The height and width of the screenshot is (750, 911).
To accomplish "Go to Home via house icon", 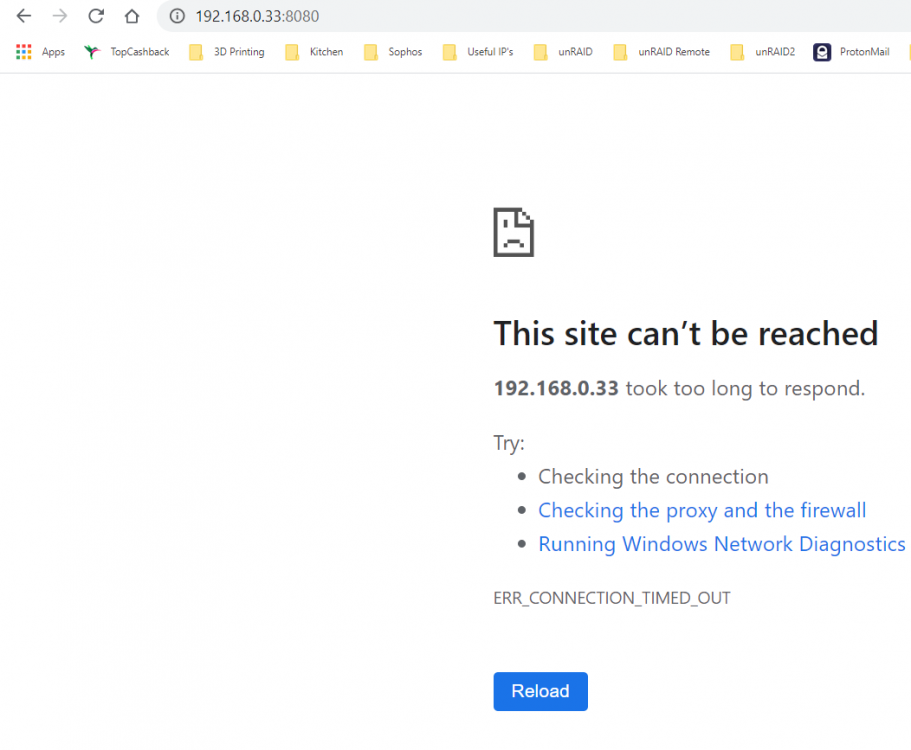I will pos(132,16).
